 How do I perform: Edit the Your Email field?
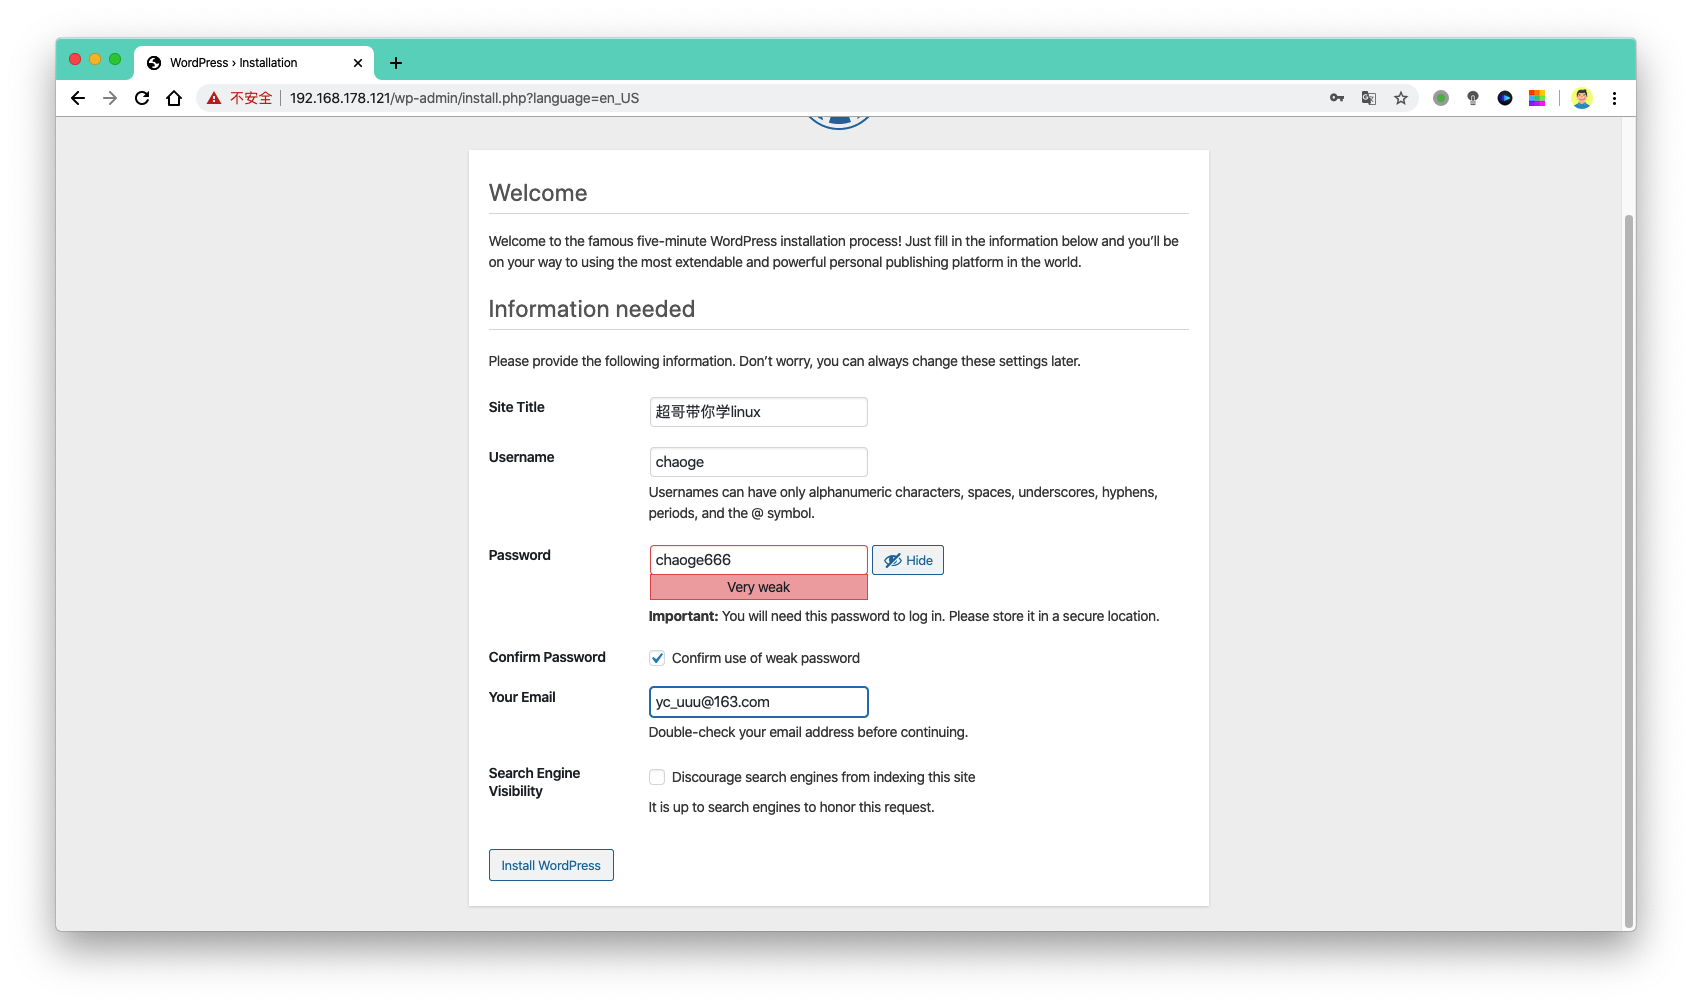coord(758,702)
